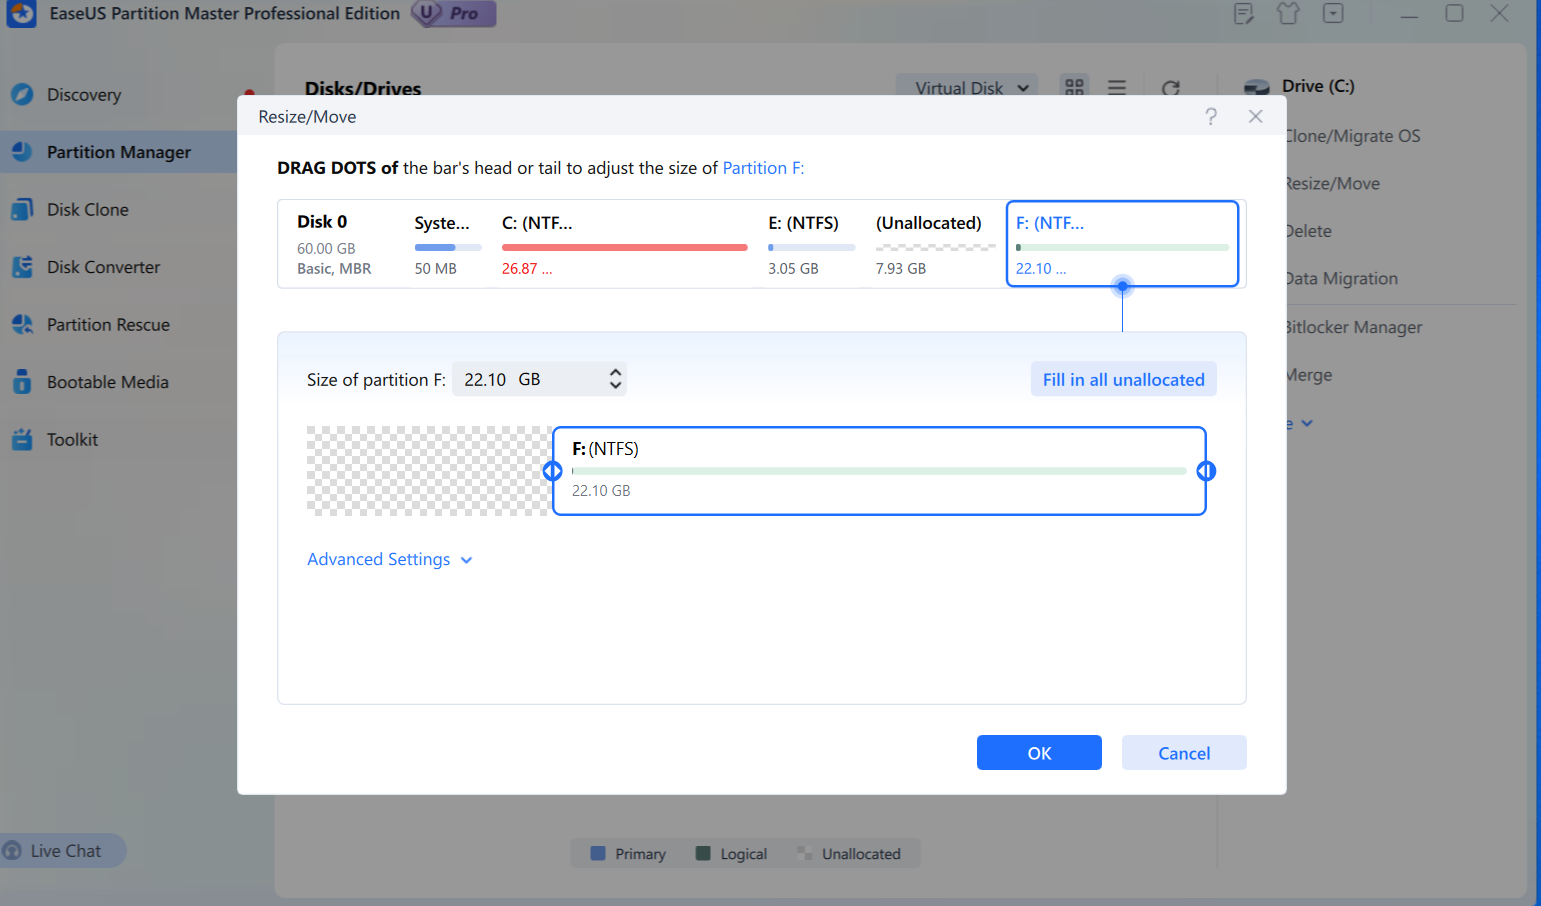Click the Primary legend swatch
This screenshot has width=1541, height=906.
pos(598,854)
